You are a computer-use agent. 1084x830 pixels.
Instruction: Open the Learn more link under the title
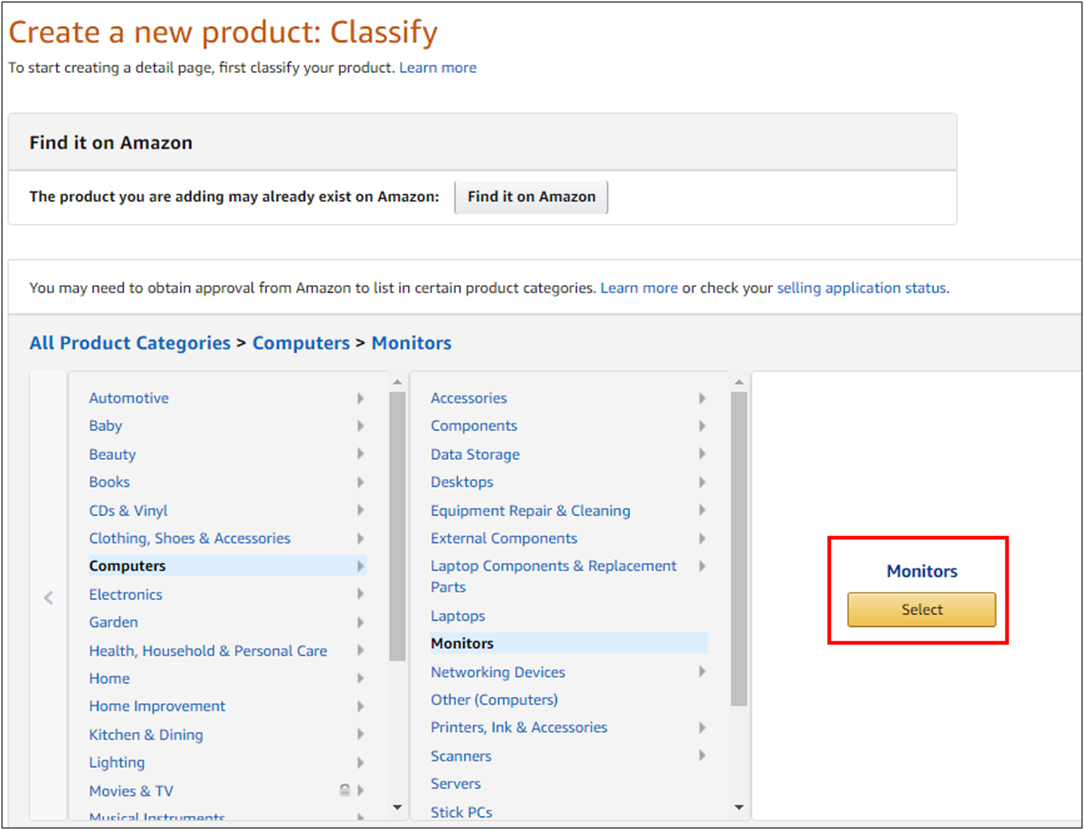tap(437, 68)
